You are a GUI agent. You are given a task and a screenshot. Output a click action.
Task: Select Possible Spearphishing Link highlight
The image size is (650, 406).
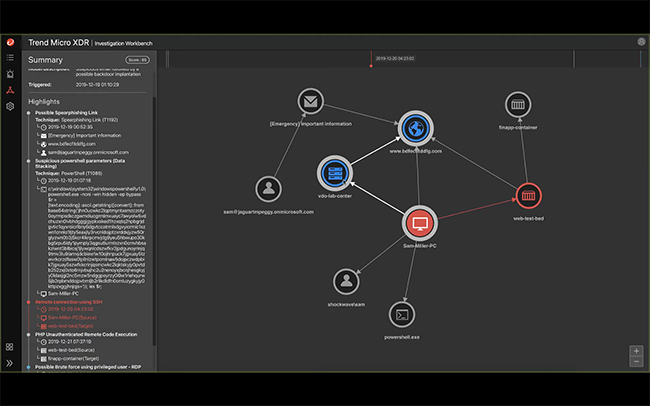coord(66,113)
